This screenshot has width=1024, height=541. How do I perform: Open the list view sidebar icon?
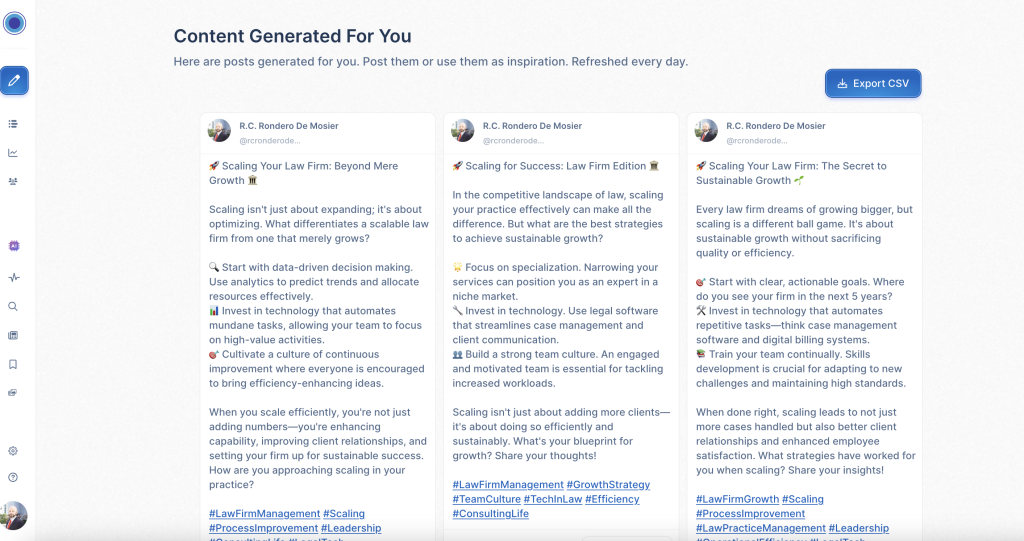pos(13,124)
